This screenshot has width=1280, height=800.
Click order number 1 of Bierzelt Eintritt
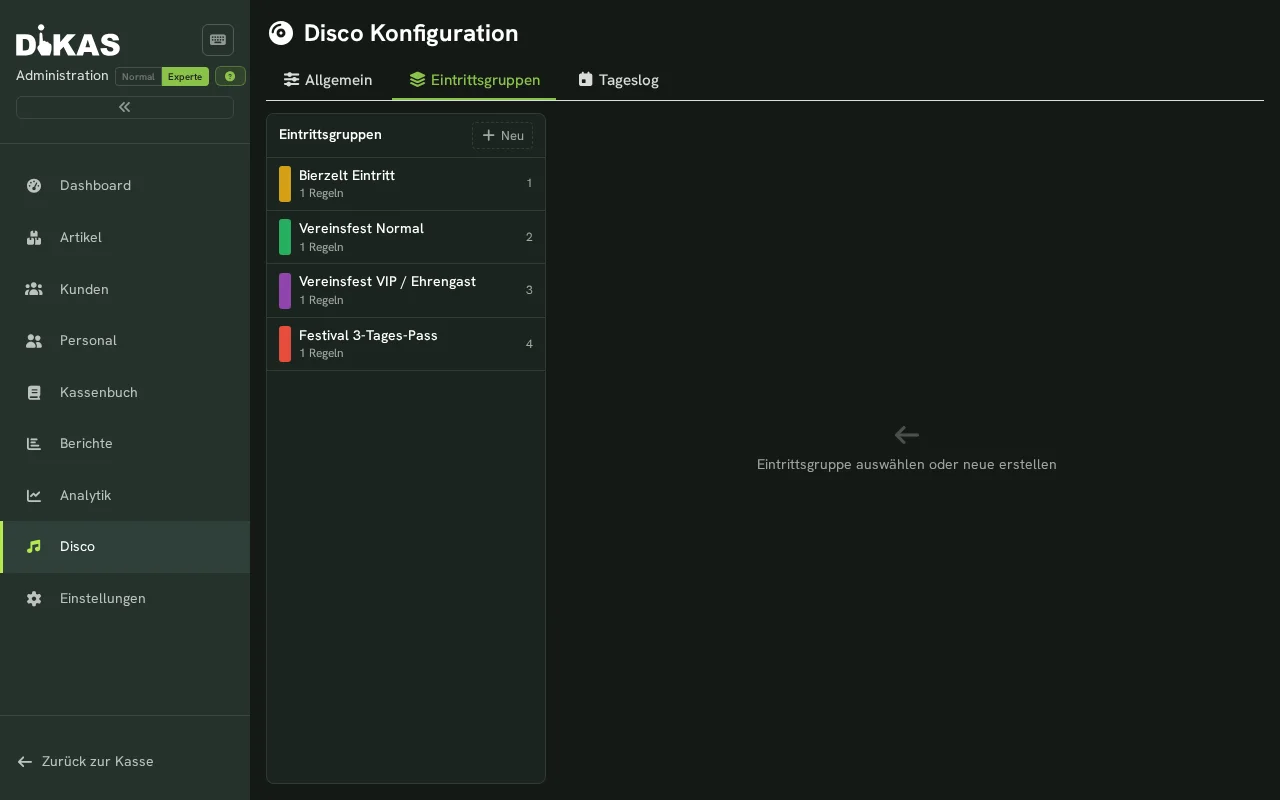pyautogui.click(x=529, y=184)
